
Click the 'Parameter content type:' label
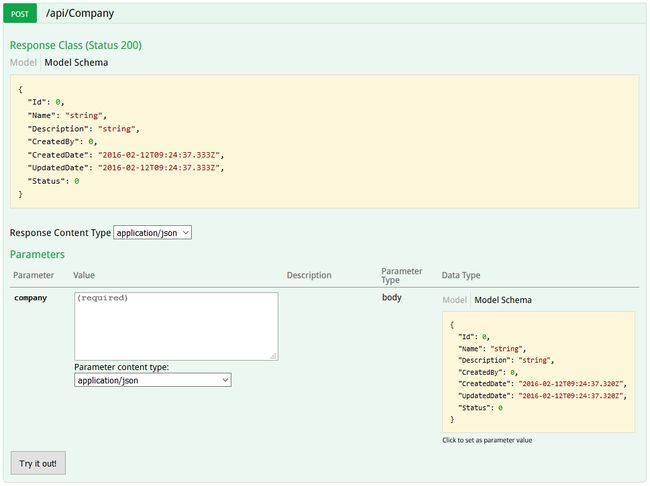click(121, 367)
